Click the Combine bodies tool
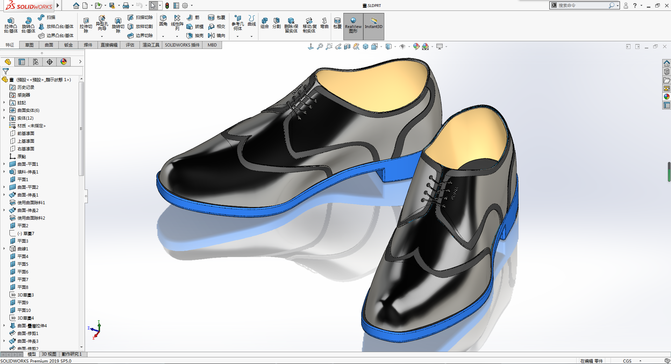Screen dimensions: 671x364 coord(264,23)
